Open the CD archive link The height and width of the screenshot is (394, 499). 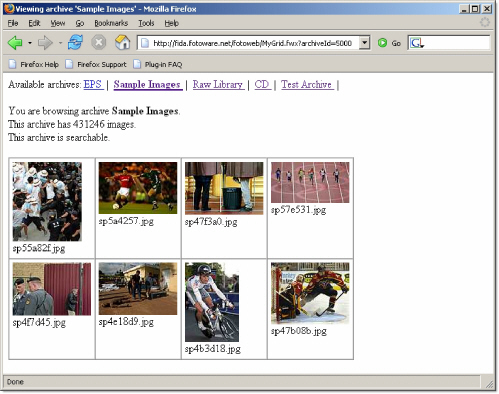click(x=262, y=84)
